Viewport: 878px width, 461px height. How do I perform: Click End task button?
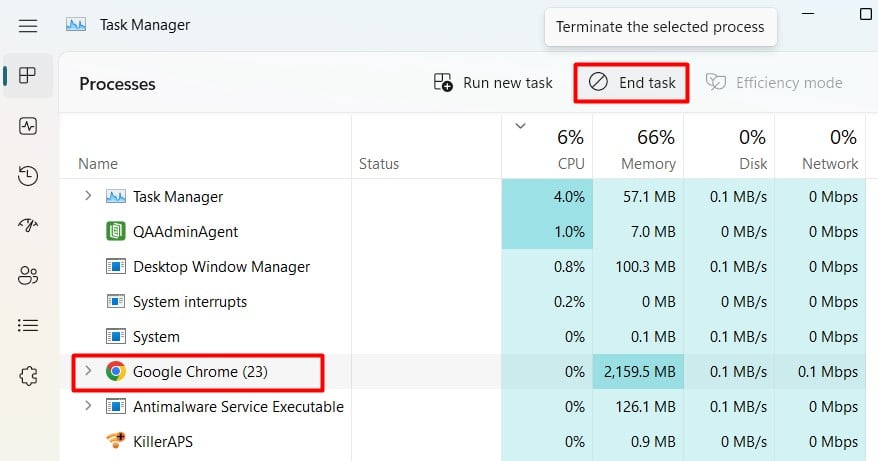point(632,83)
